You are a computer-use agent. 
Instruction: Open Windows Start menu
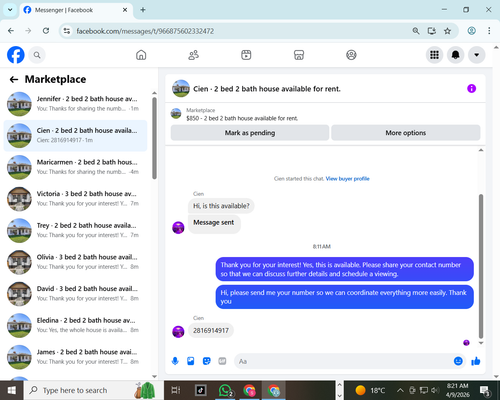pyautogui.click(x=11, y=390)
